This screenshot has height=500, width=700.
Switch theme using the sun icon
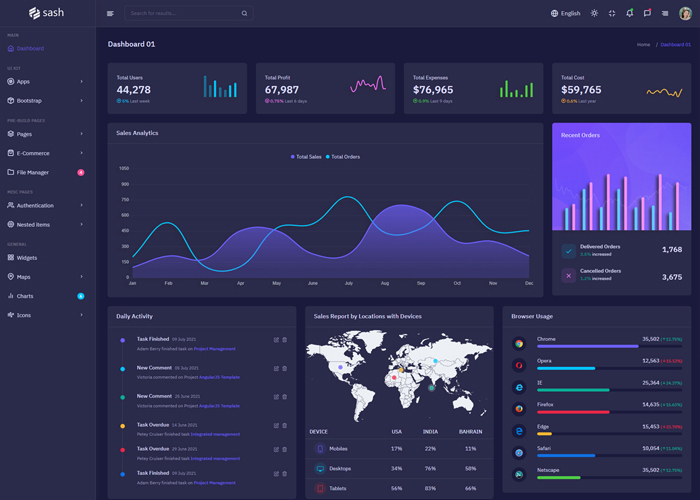coord(594,13)
